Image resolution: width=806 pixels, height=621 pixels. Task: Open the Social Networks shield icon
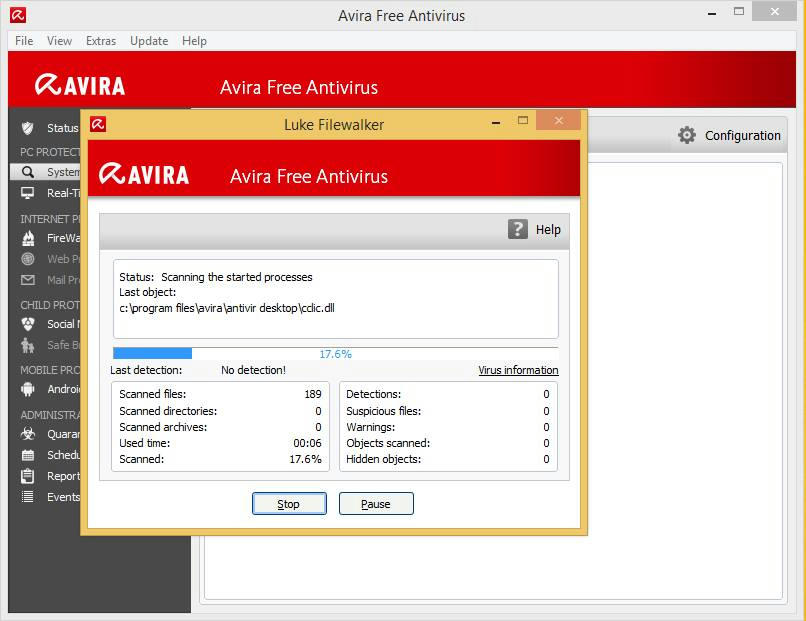coord(28,324)
